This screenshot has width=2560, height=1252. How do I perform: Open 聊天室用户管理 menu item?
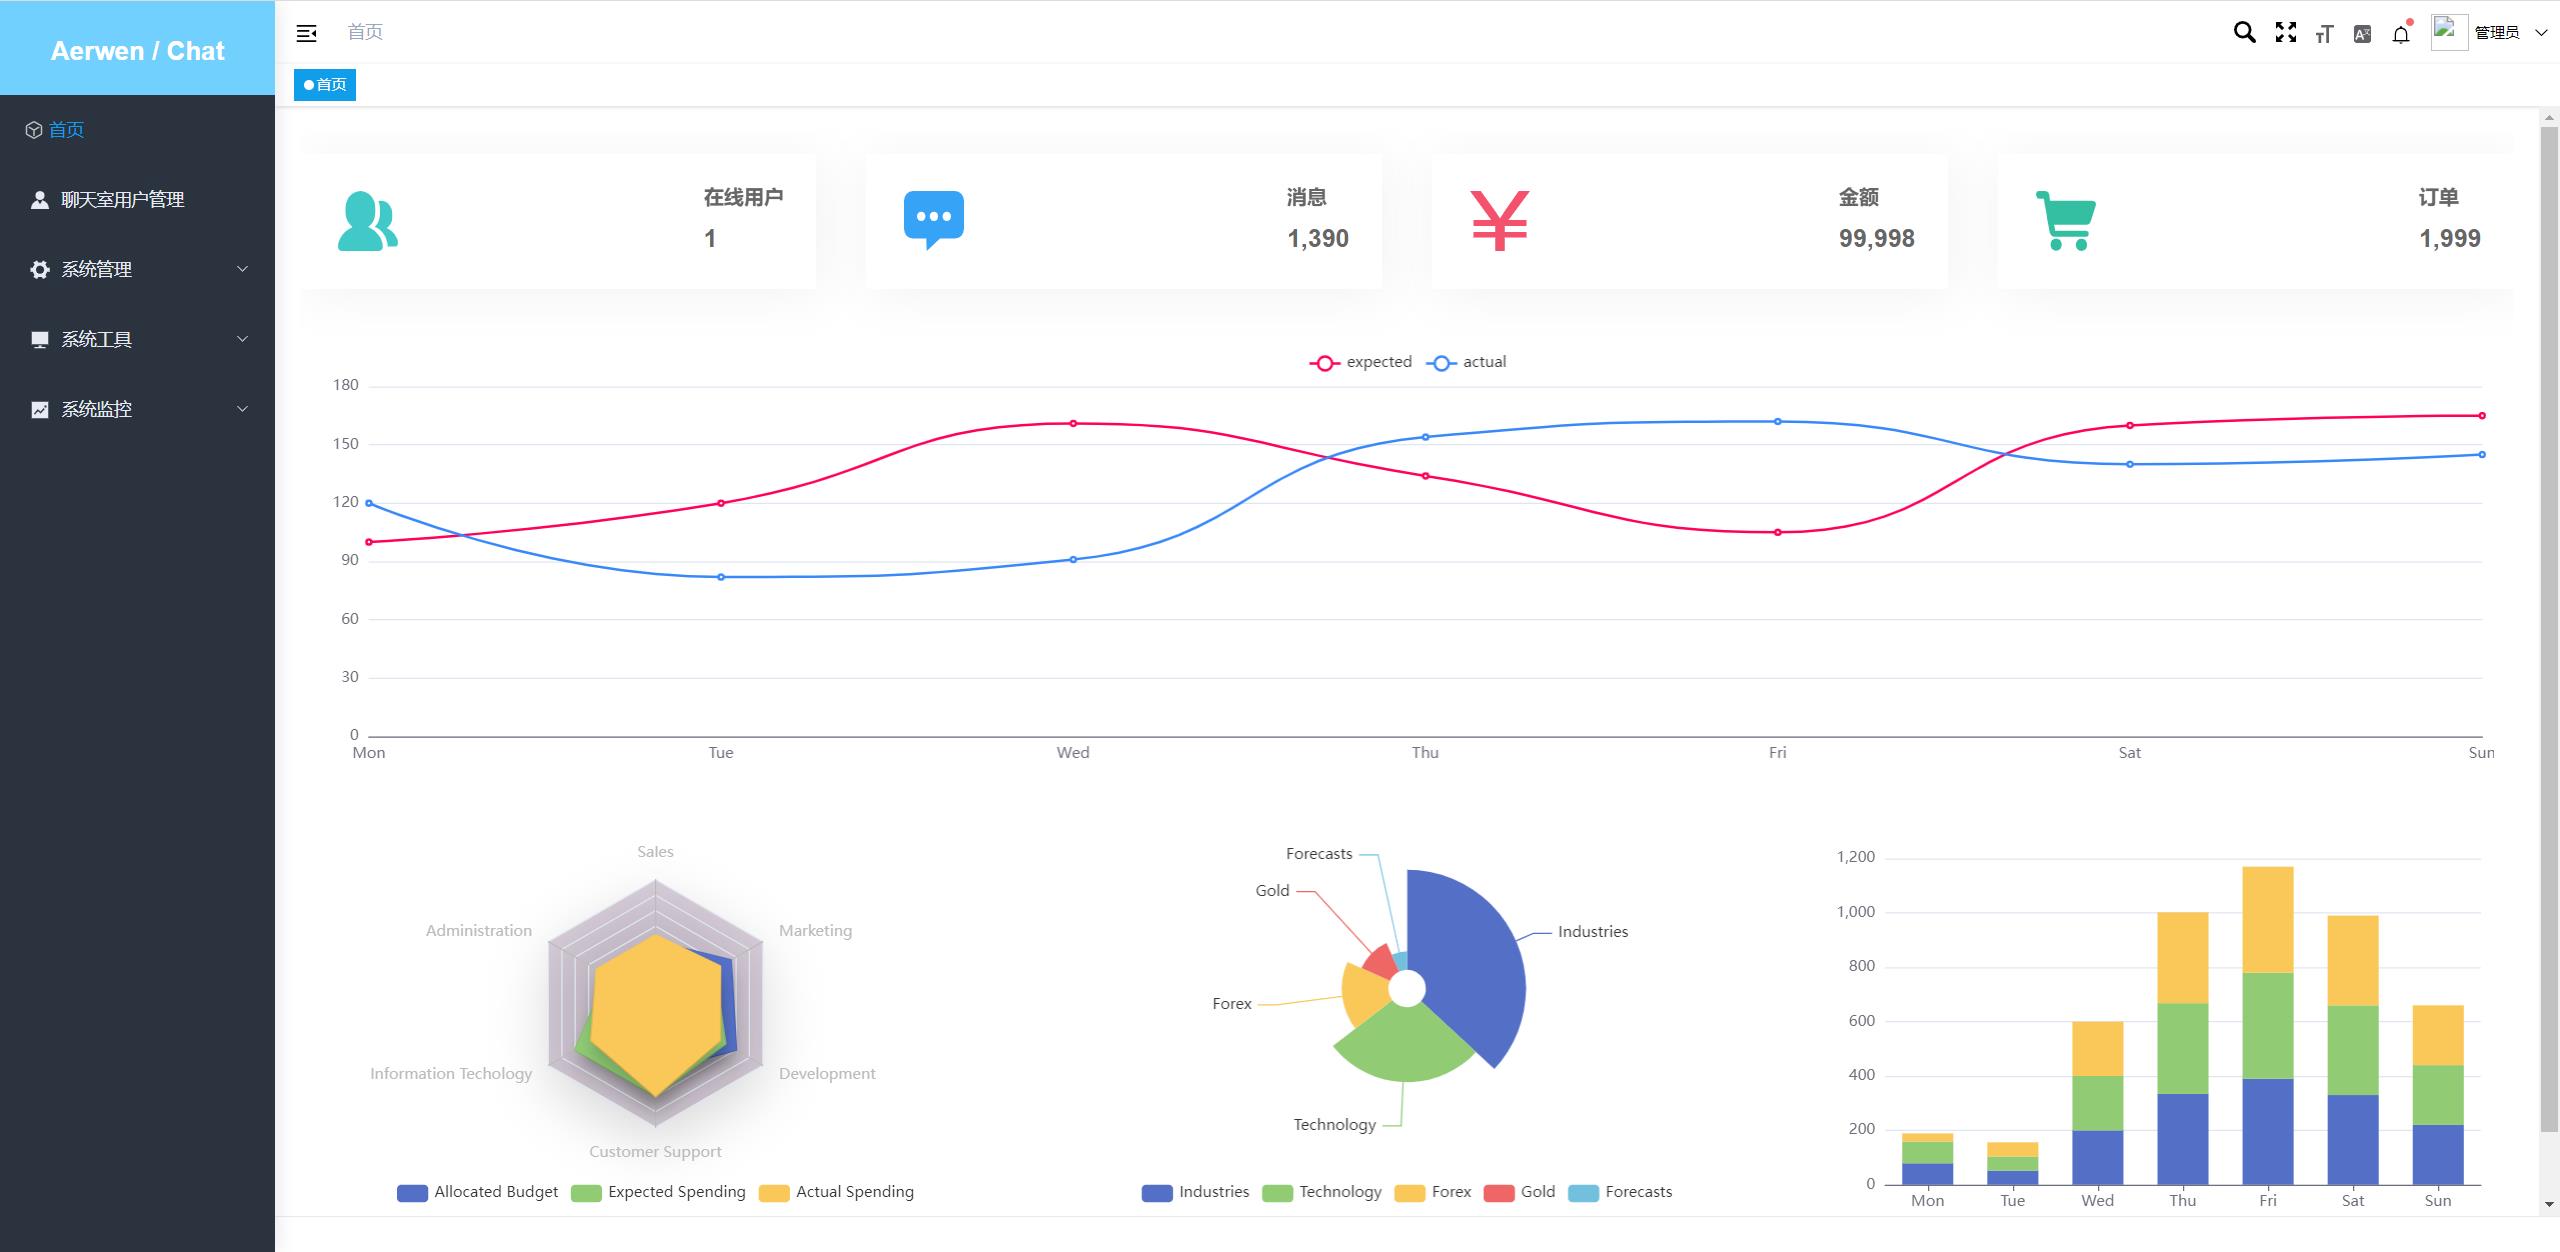coord(137,200)
